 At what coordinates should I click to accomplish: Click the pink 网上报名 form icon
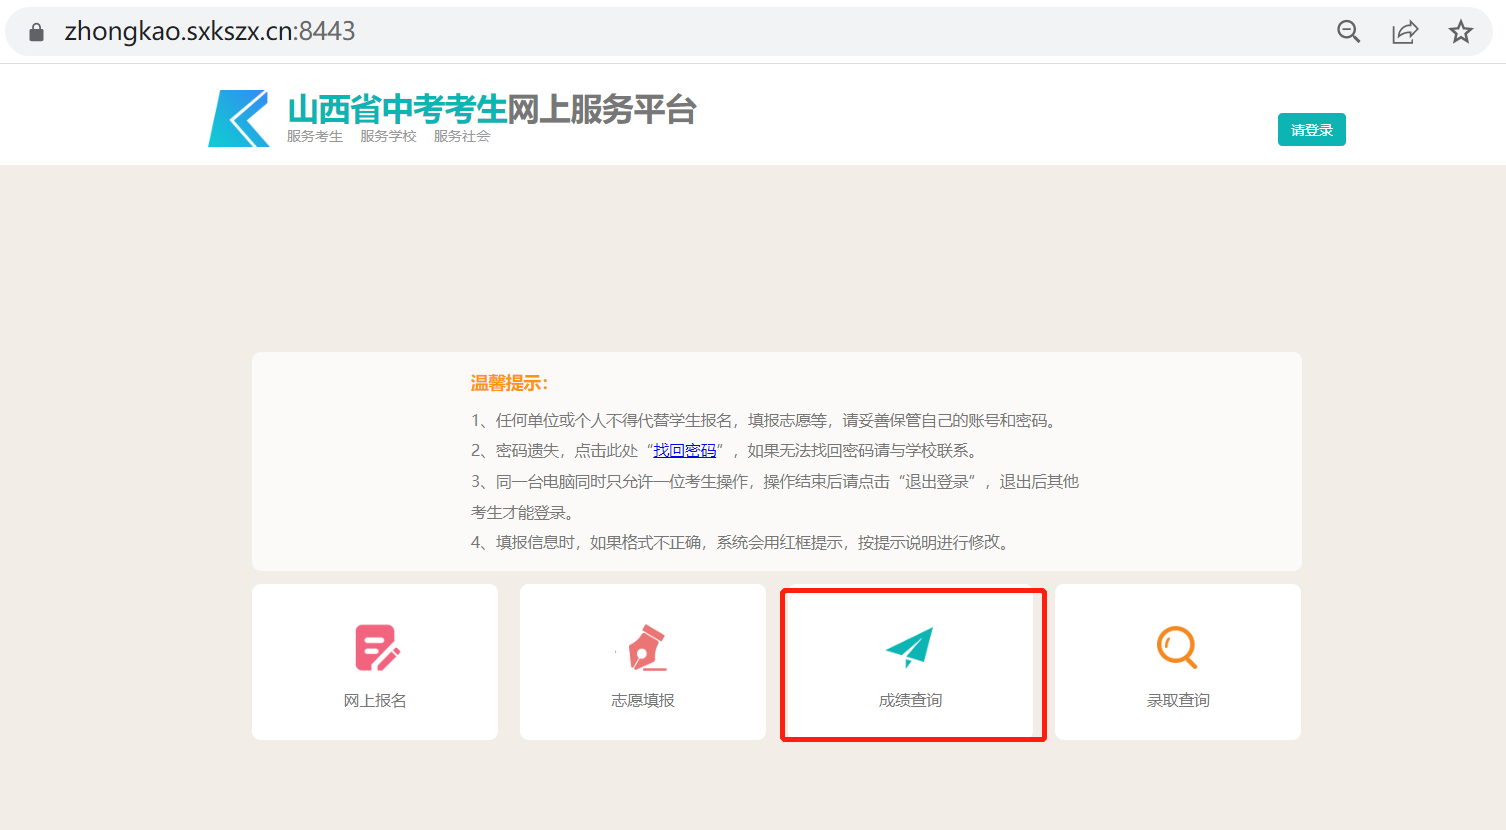376,648
